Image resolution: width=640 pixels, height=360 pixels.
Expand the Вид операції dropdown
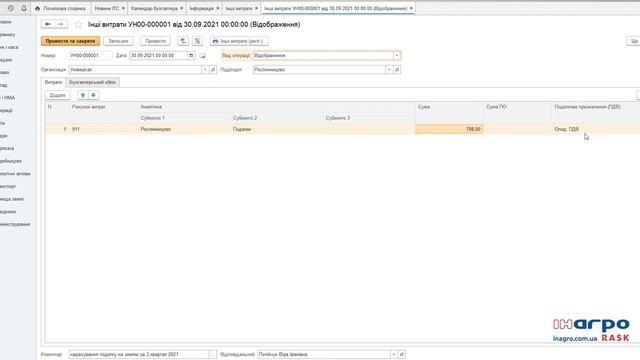(397, 56)
